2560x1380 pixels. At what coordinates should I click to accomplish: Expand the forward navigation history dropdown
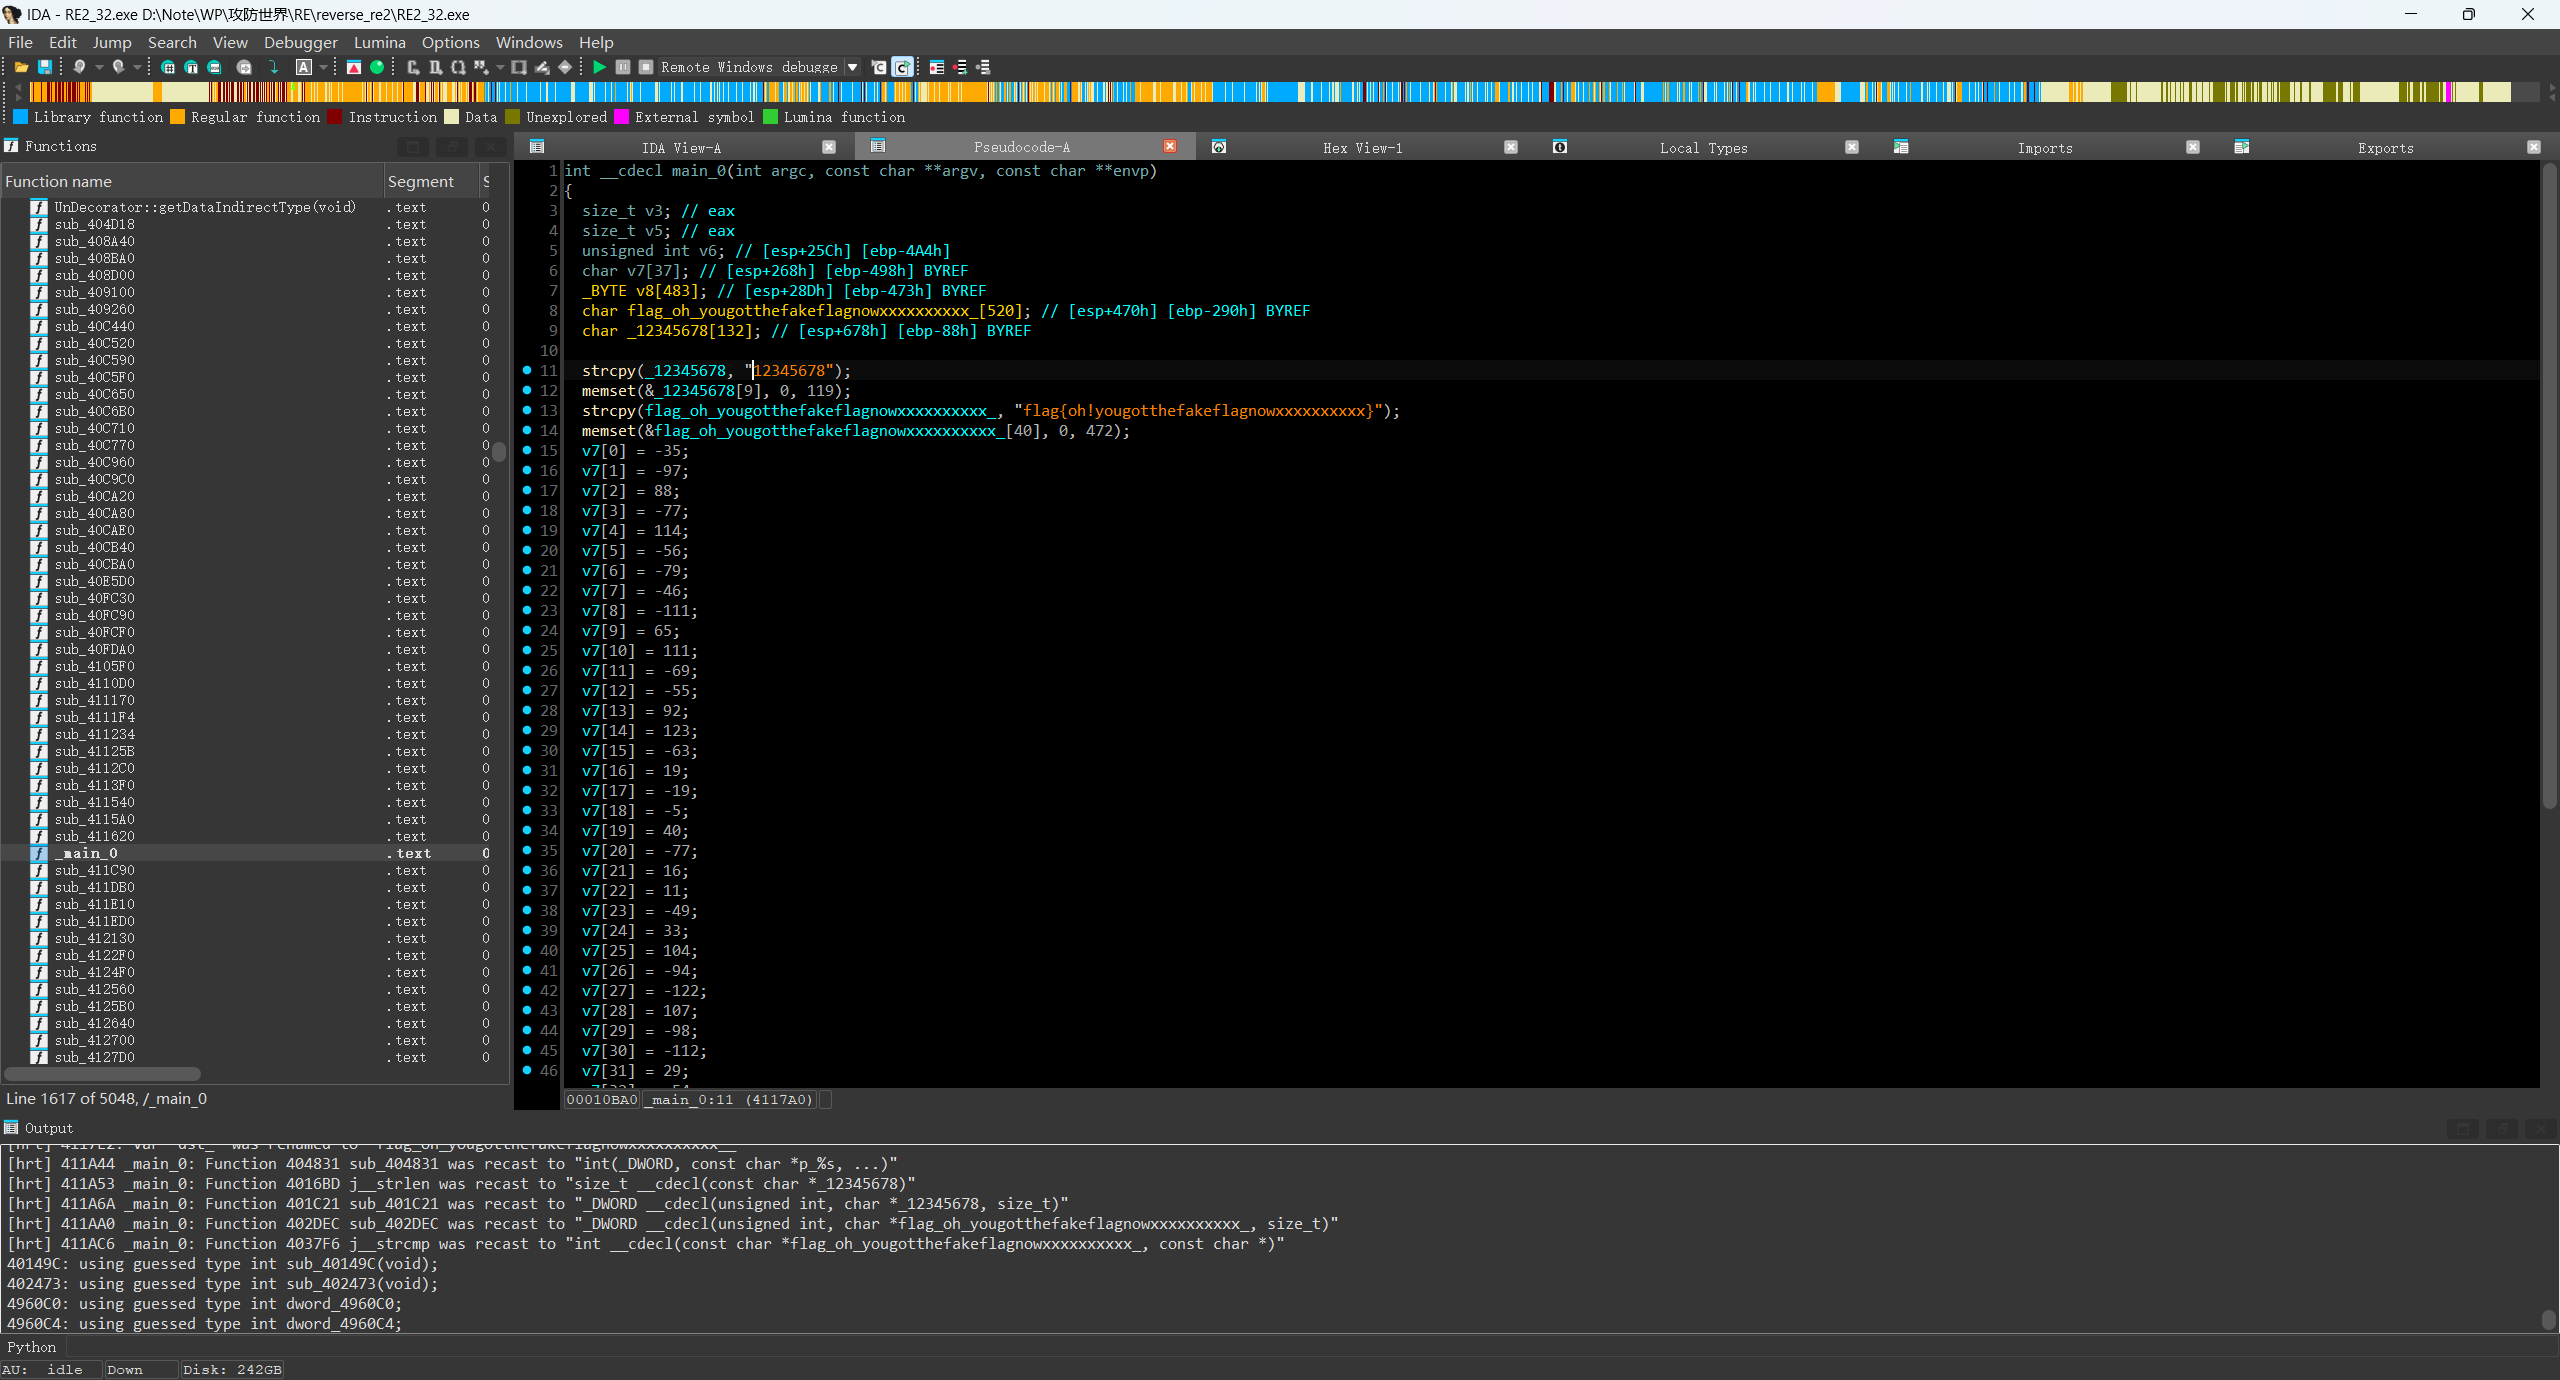[x=136, y=67]
